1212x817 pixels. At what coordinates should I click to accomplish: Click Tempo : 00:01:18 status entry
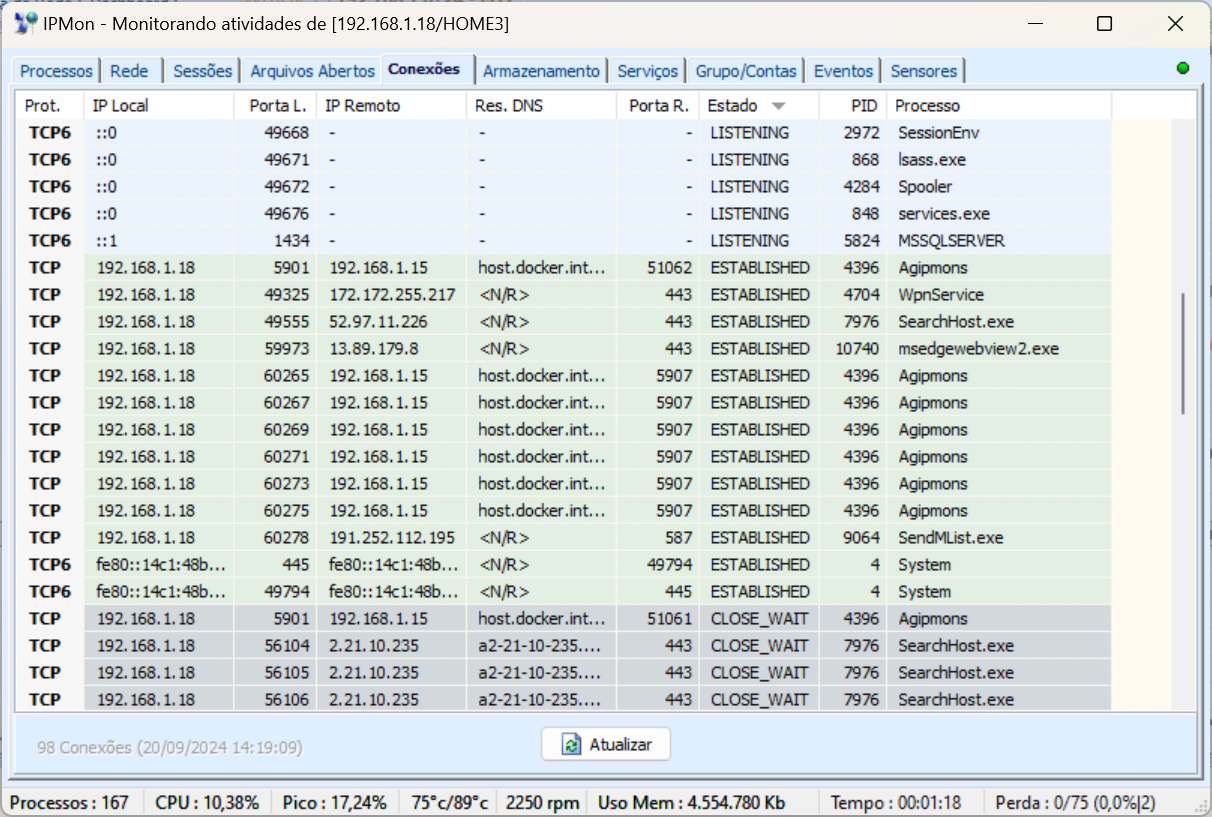tap(896, 802)
